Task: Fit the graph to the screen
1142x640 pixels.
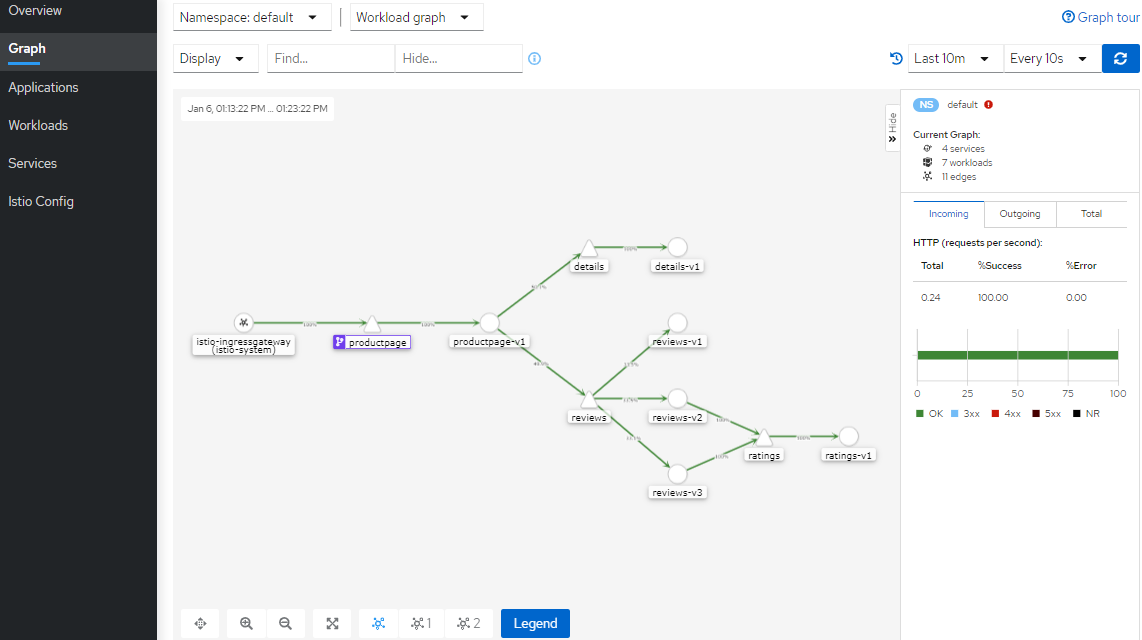Action: point(332,623)
